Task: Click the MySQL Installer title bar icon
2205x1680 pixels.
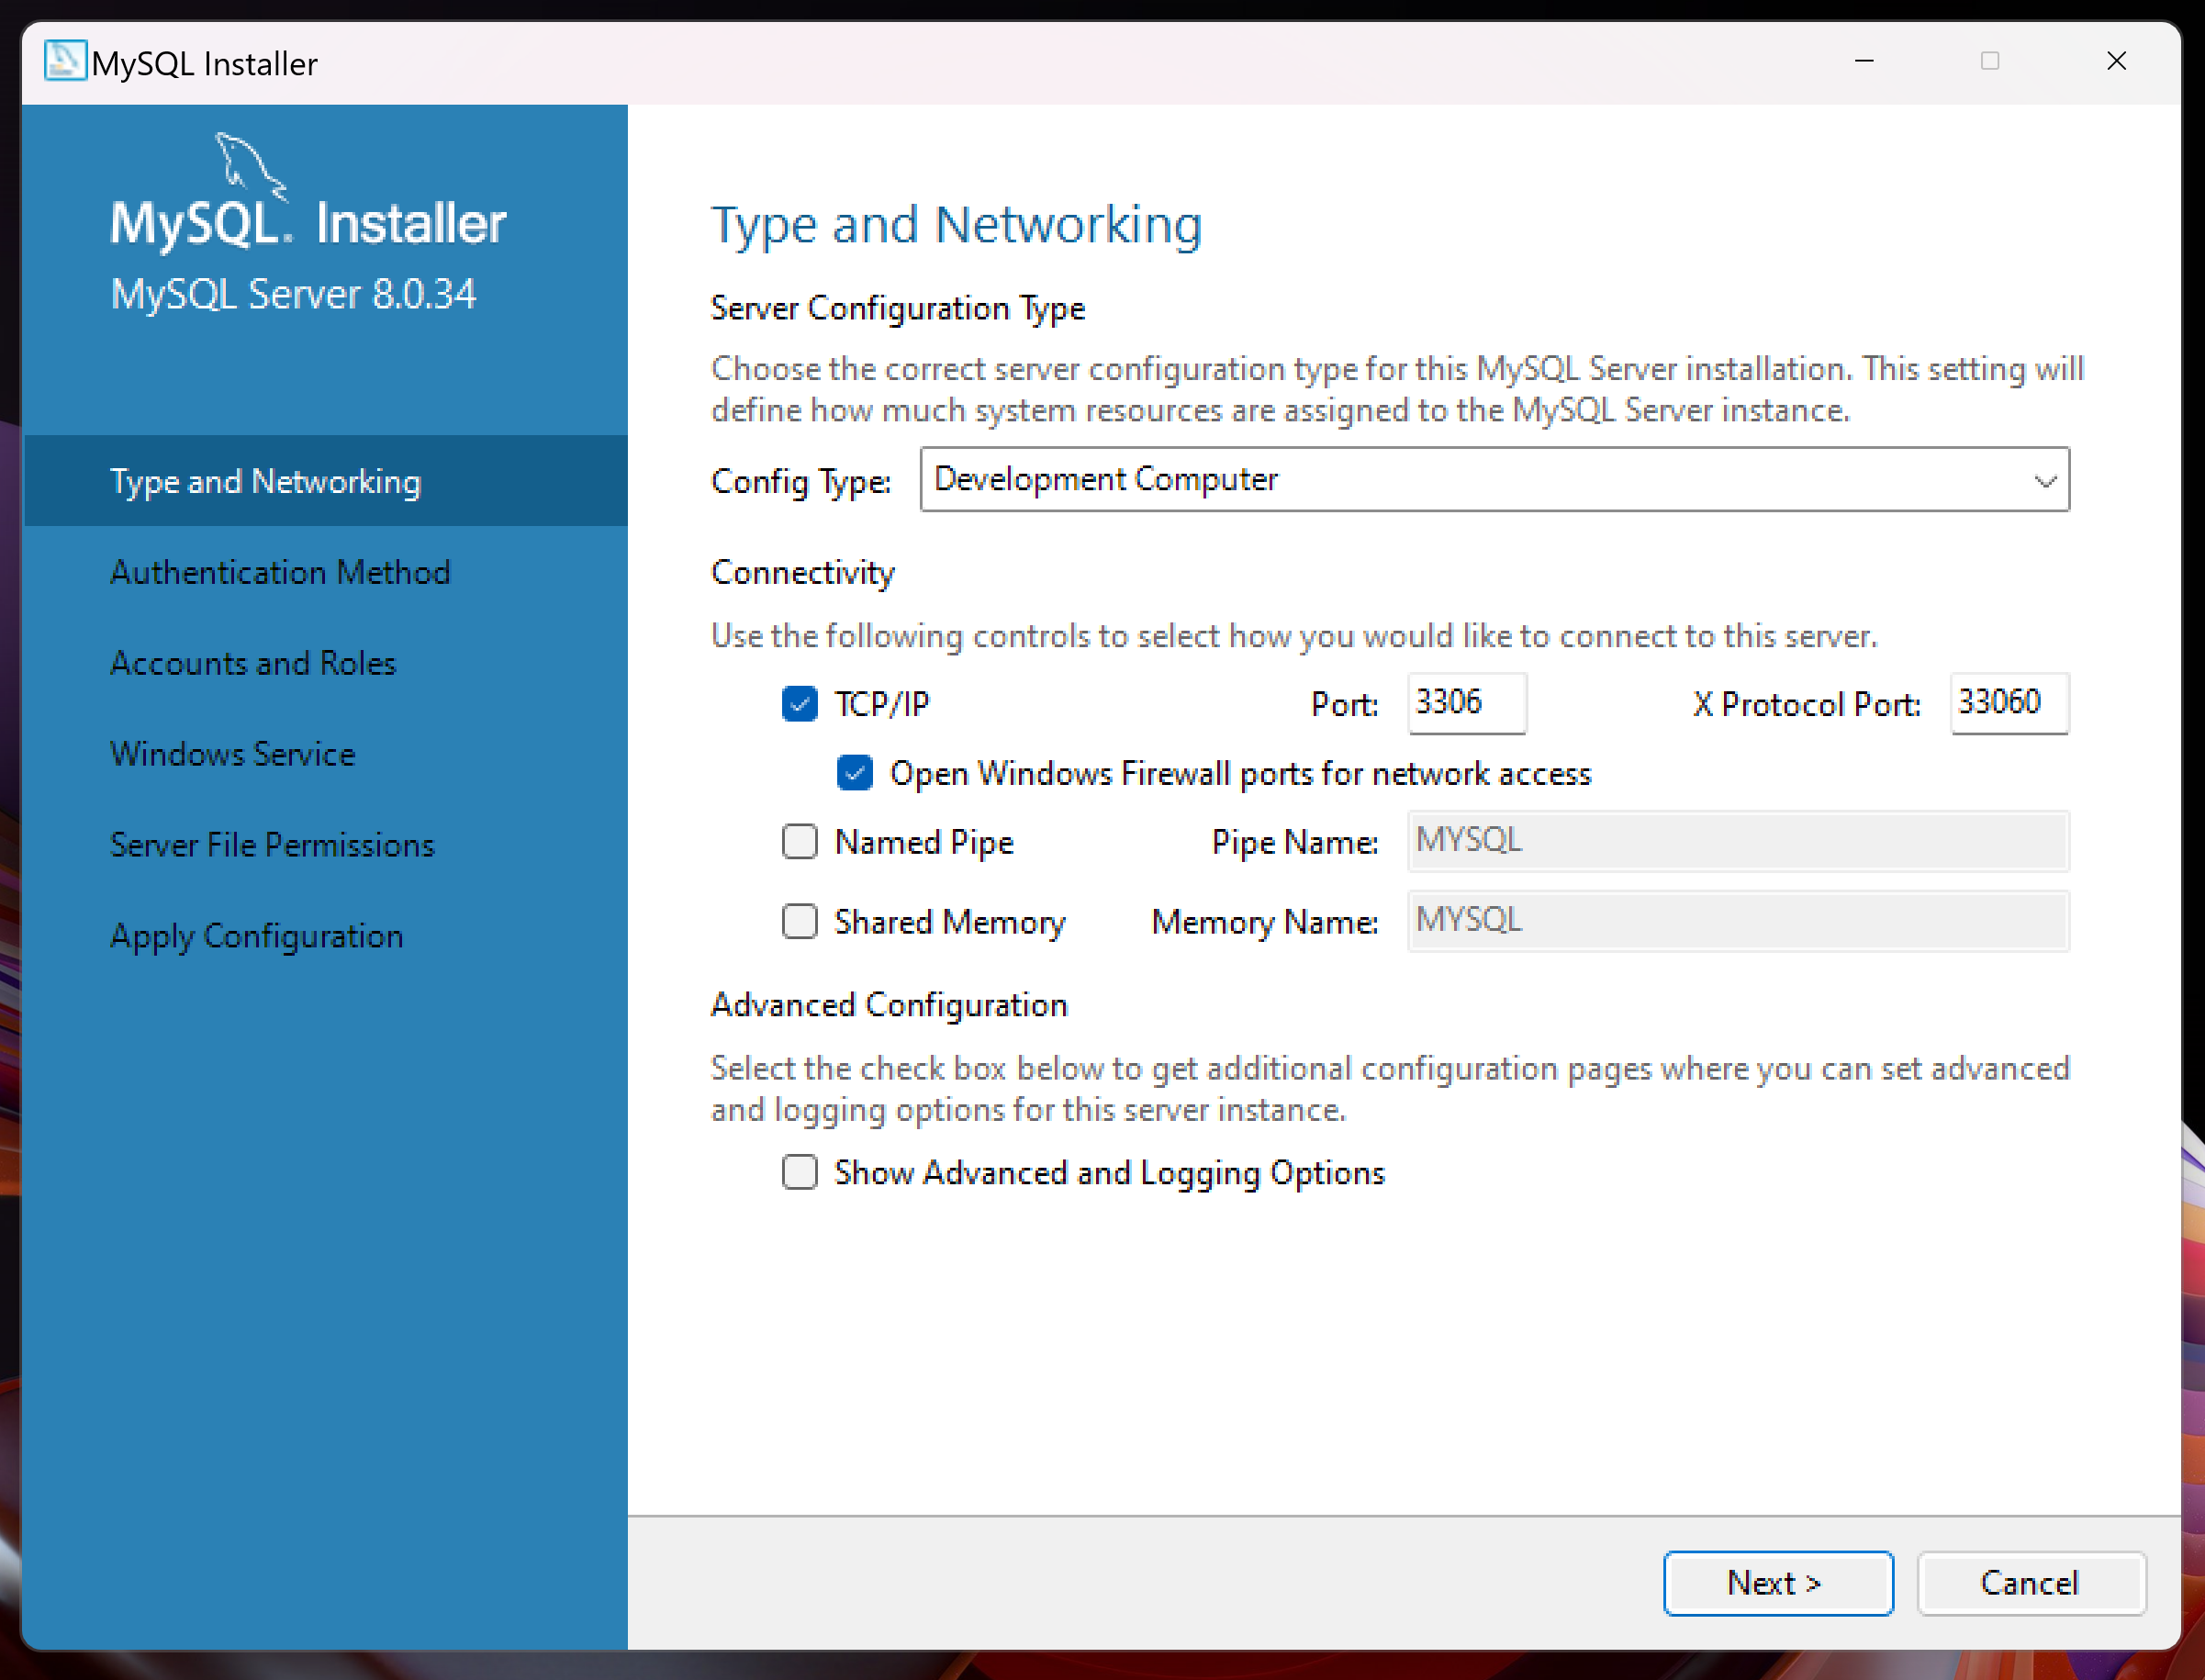Action: coord(65,62)
